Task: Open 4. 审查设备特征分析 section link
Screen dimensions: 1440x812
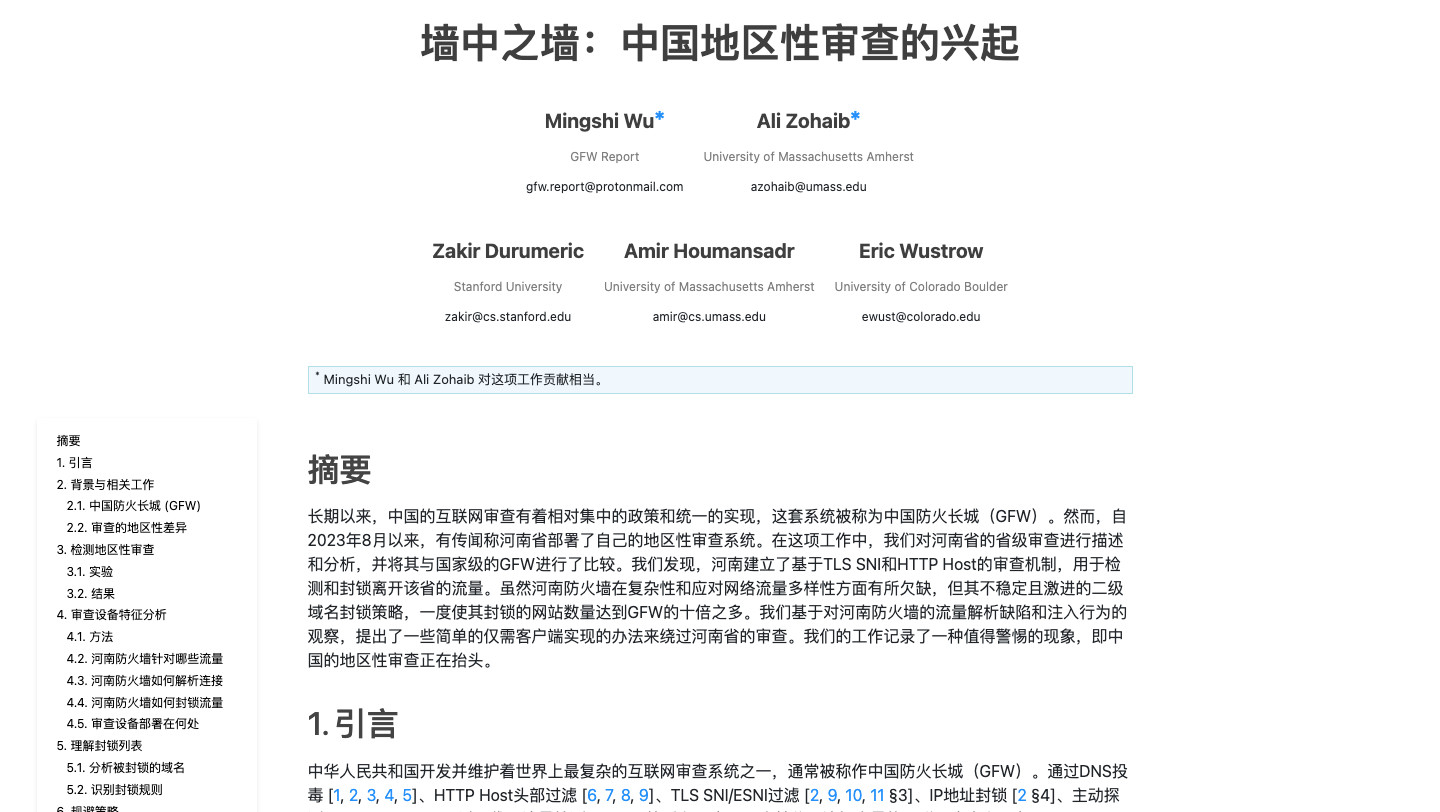Action: (111, 615)
